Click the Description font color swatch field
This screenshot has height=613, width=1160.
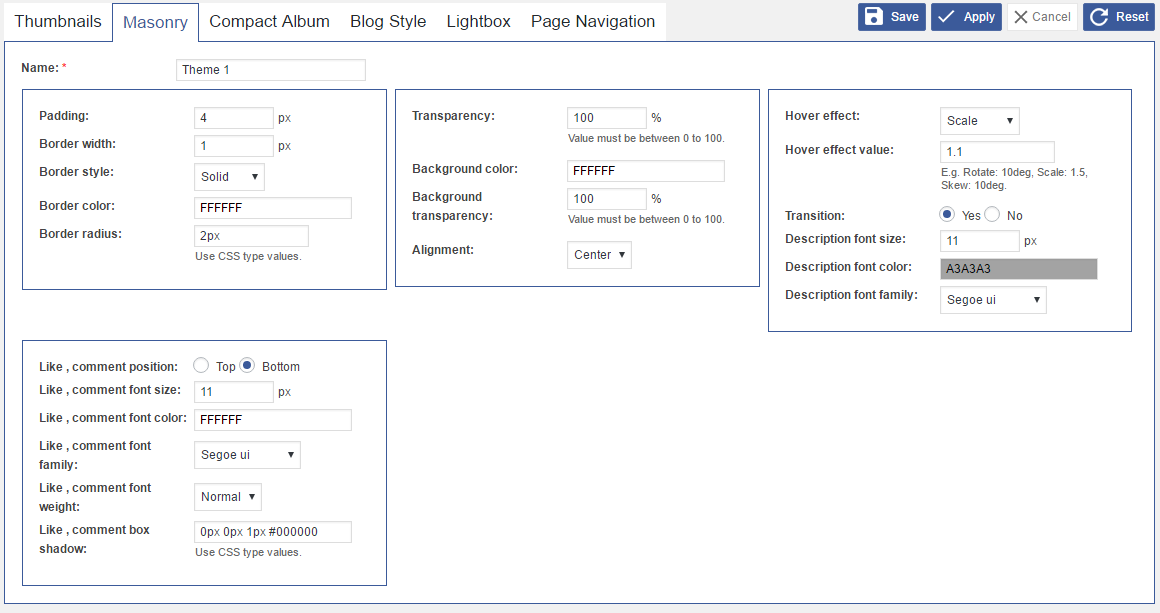(1018, 269)
